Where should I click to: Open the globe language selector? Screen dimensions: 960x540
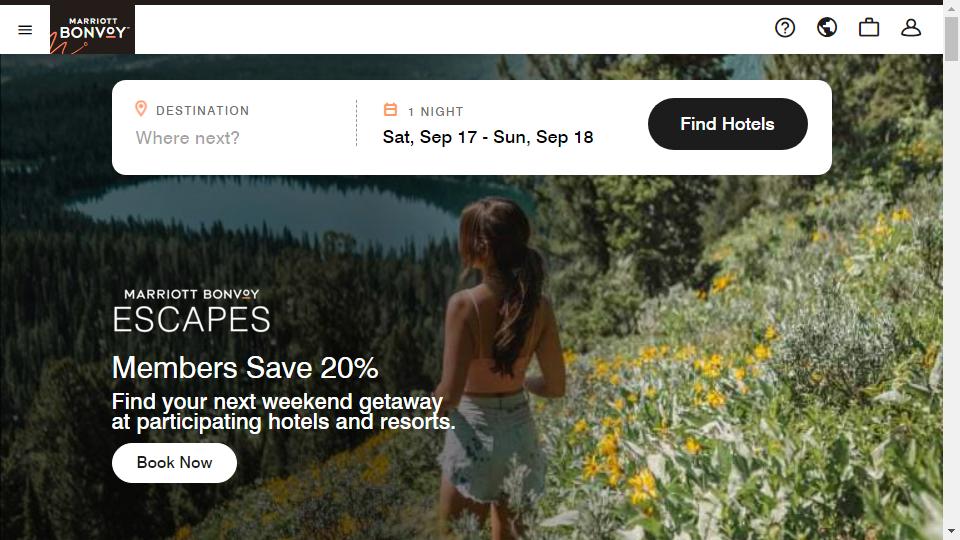click(827, 28)
